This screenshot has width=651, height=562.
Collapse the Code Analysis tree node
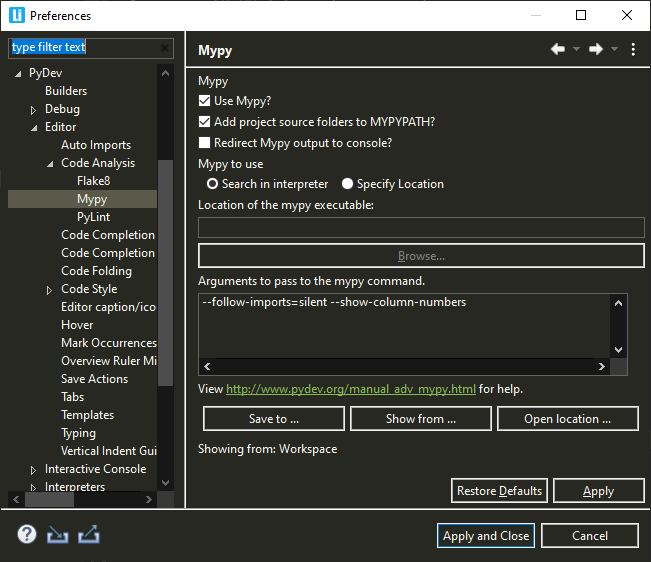(50, 164)
